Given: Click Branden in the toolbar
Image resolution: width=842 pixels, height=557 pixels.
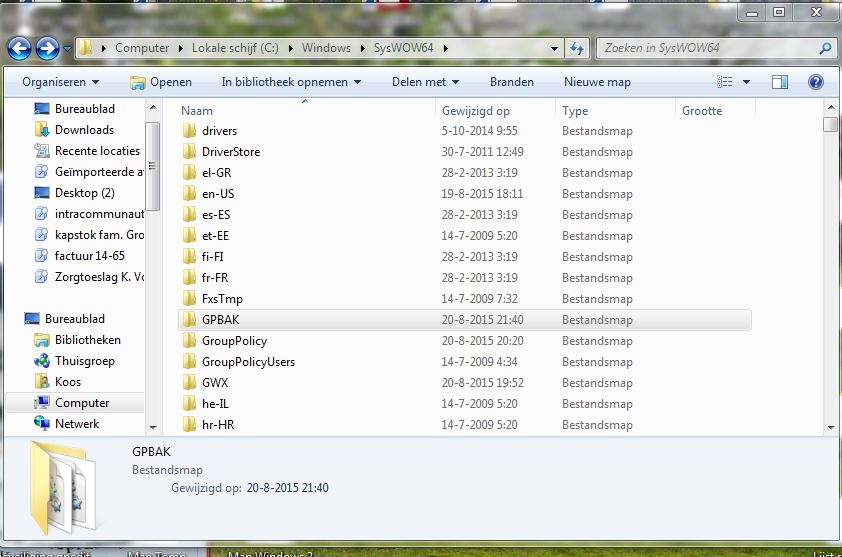Looking at the screenshot, I should coord(512,82).
